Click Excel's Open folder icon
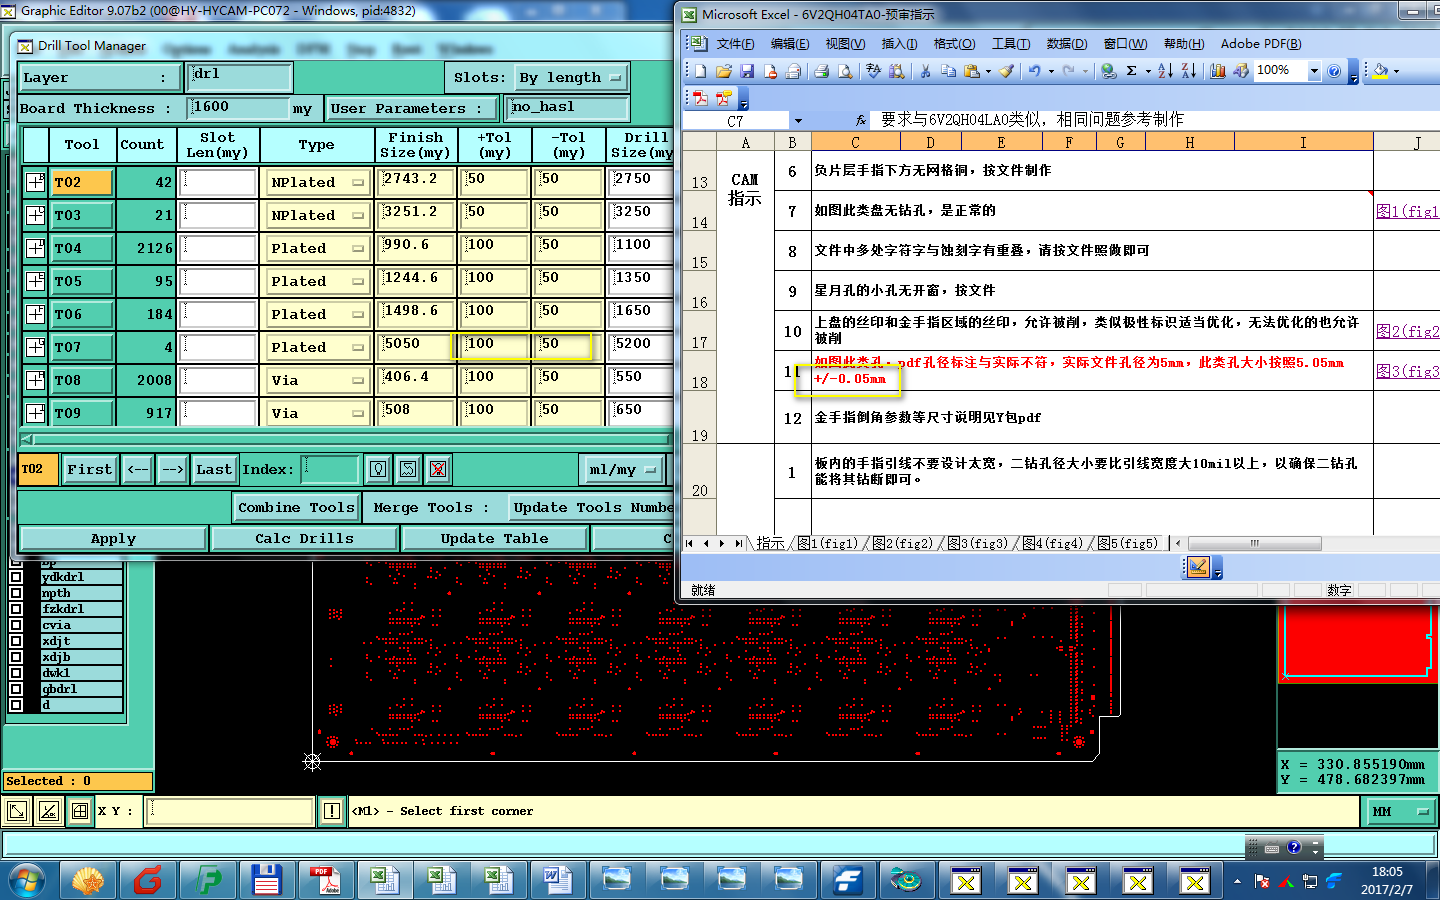This screenshot has width=1440, height=900. 724,71
